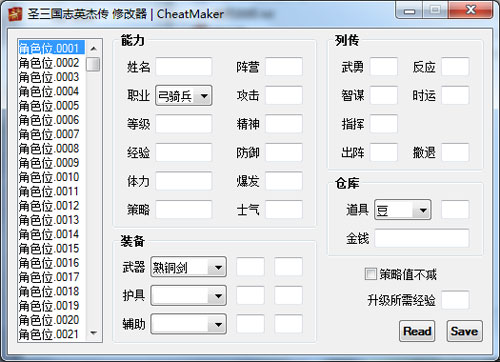Focus second value field next to 武器
Viewport: 500px width, 362px height.
tap(288, 267)
